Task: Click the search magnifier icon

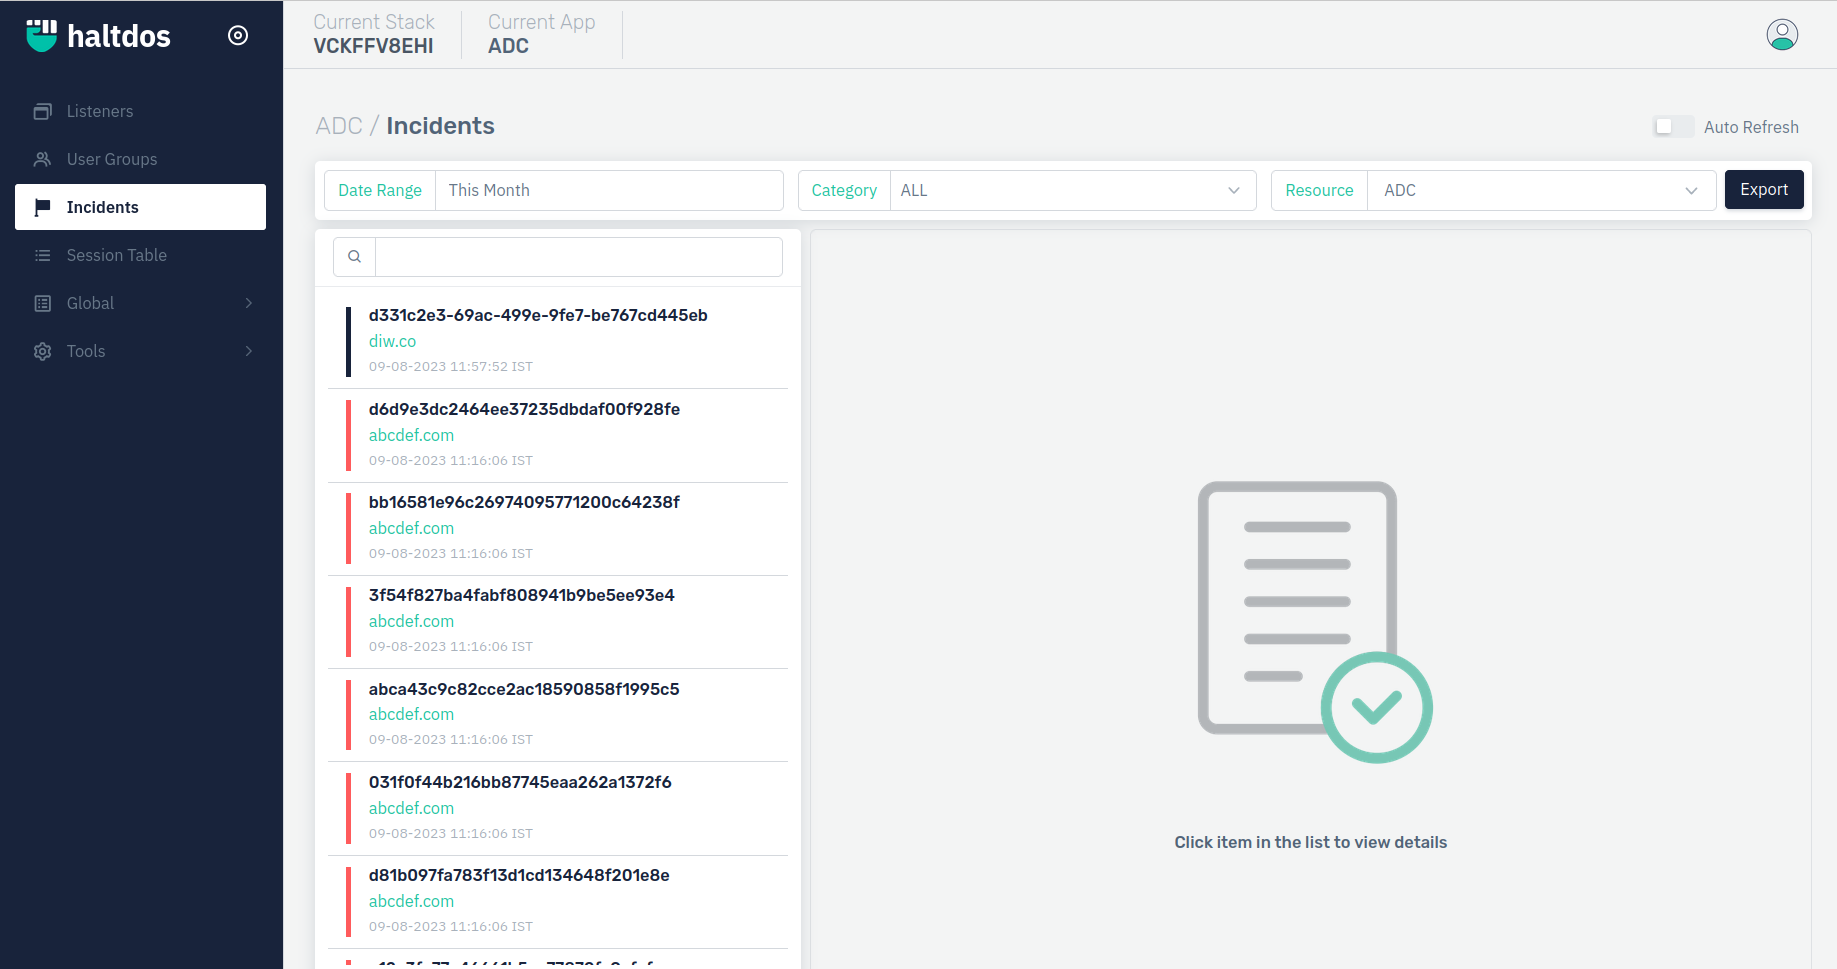Action: [354, 256]
